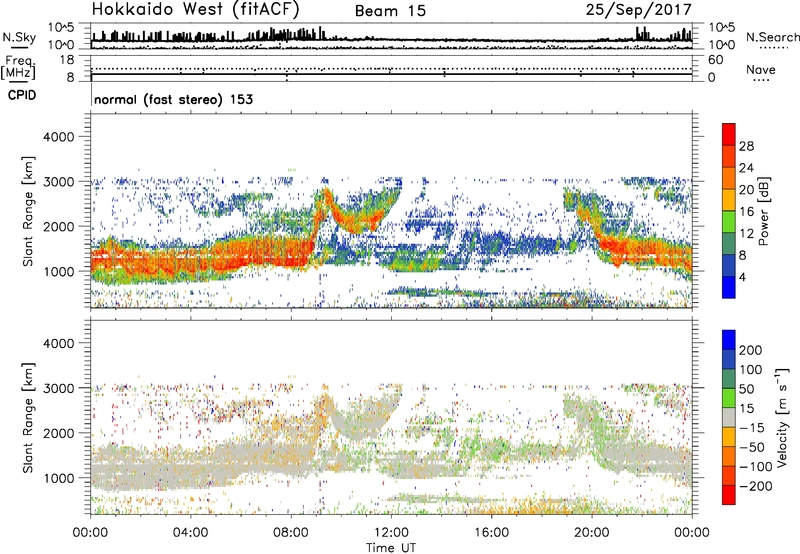Image resolution: width=800 pixels, height=554 pixels.
Task: Click the sky noise bar plot panel
Action: (x=391, y=36)
